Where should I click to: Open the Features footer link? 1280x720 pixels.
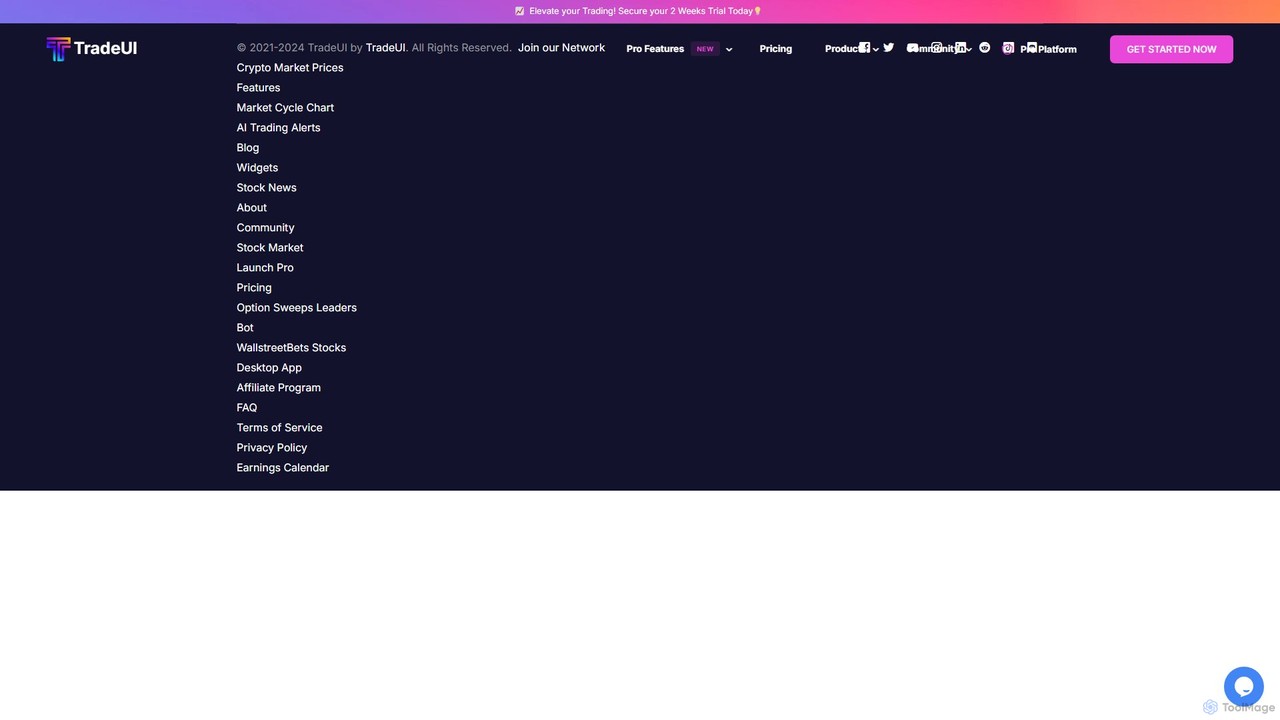click(258, 88)
